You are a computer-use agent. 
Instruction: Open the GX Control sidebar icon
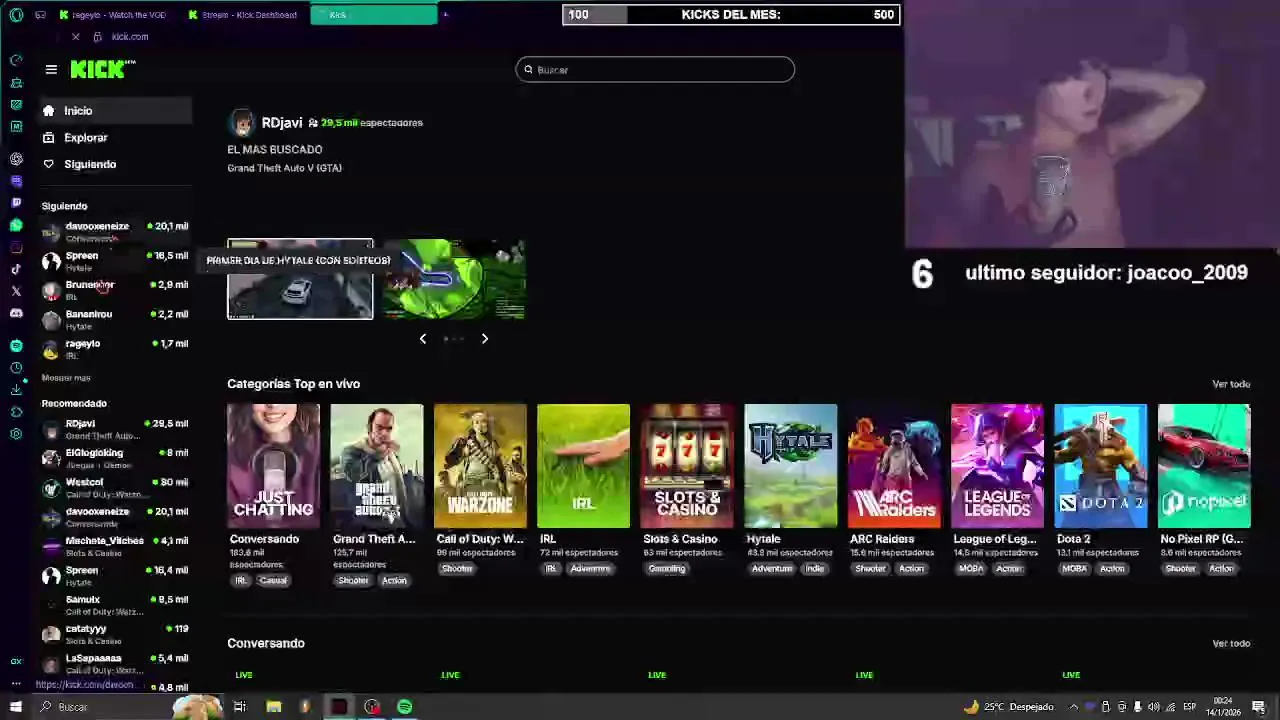tap(16, 661)
